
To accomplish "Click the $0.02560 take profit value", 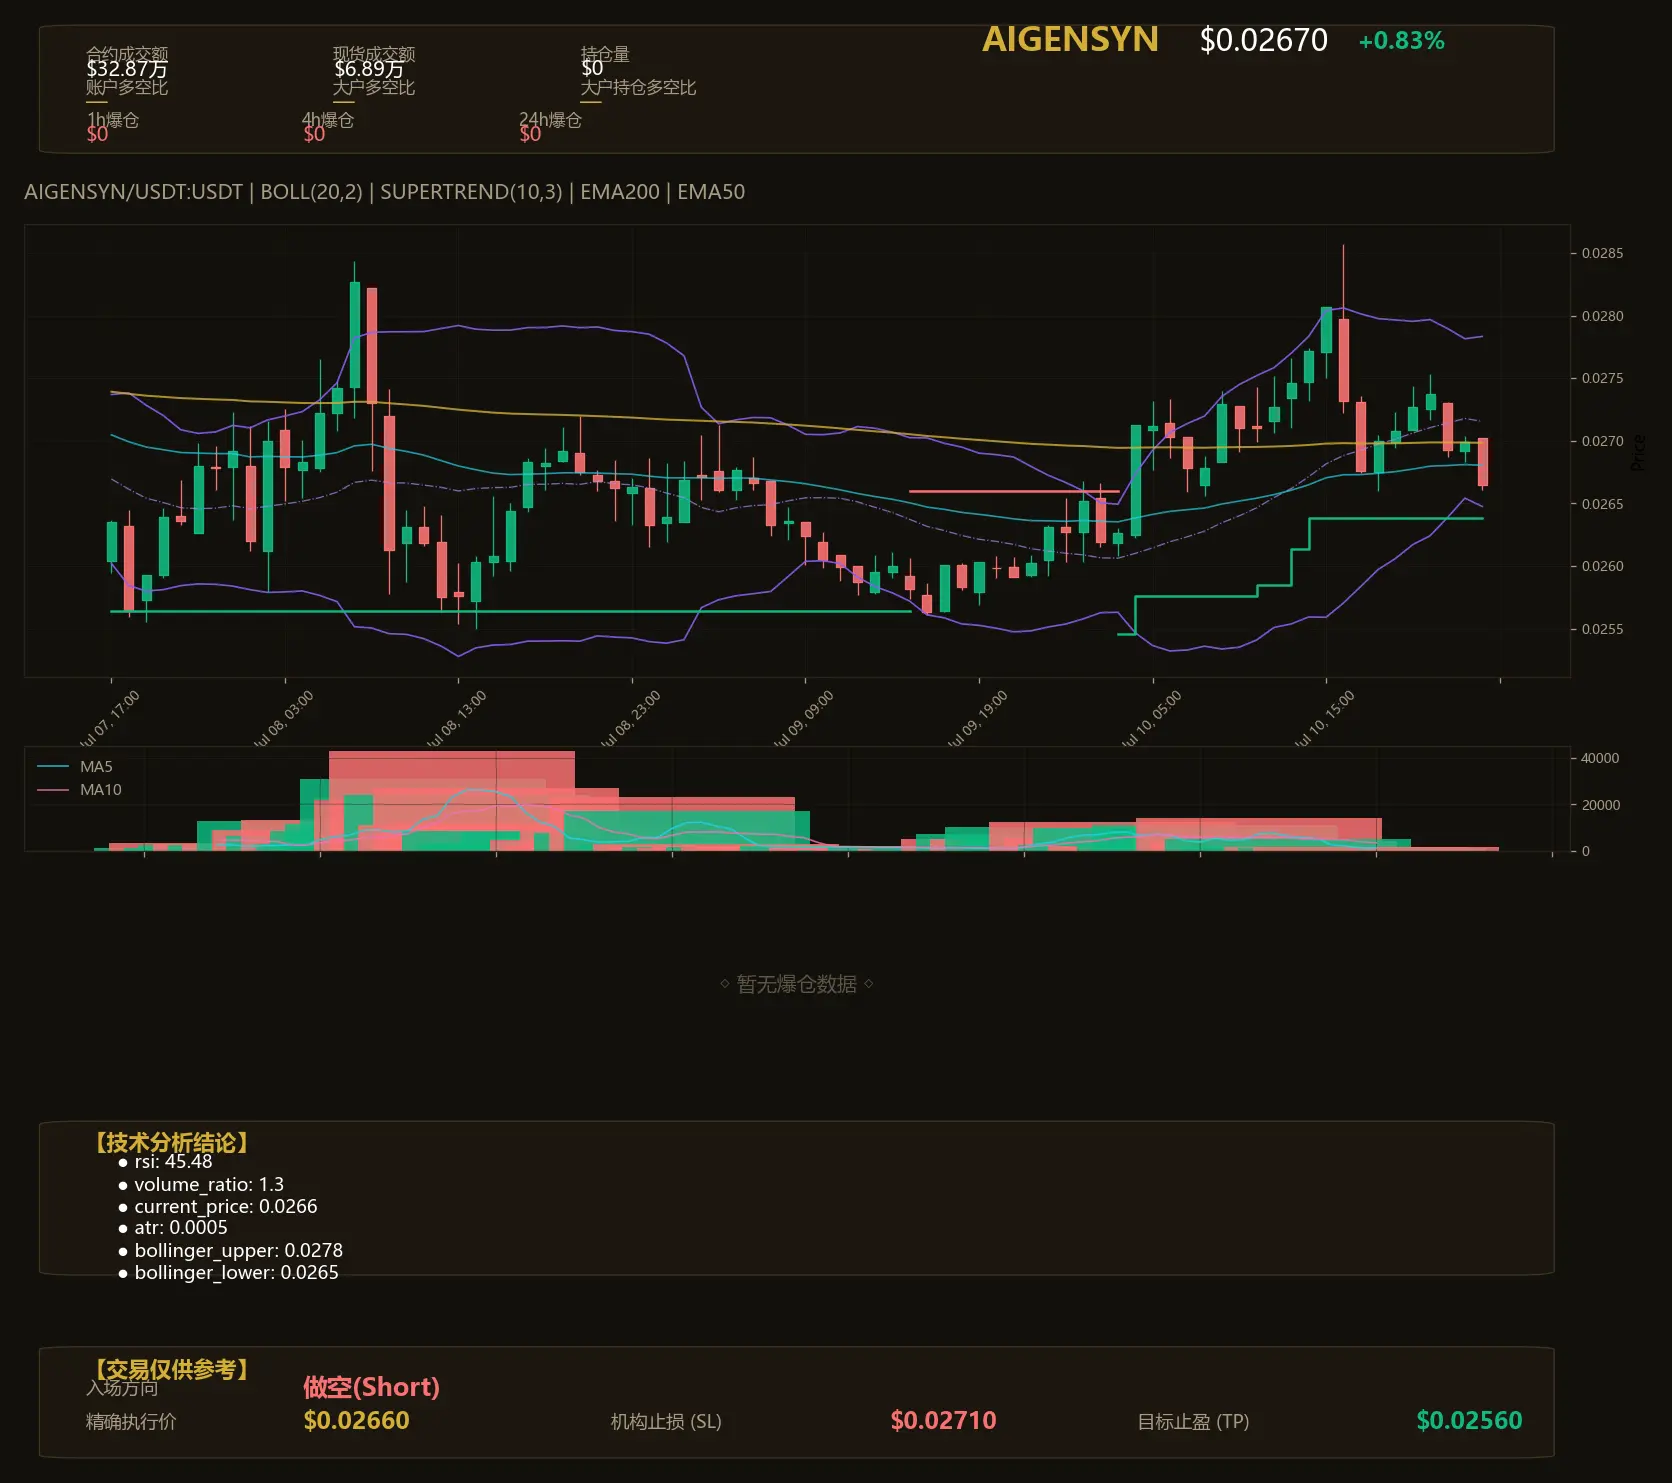I will pos(1469,1420).
